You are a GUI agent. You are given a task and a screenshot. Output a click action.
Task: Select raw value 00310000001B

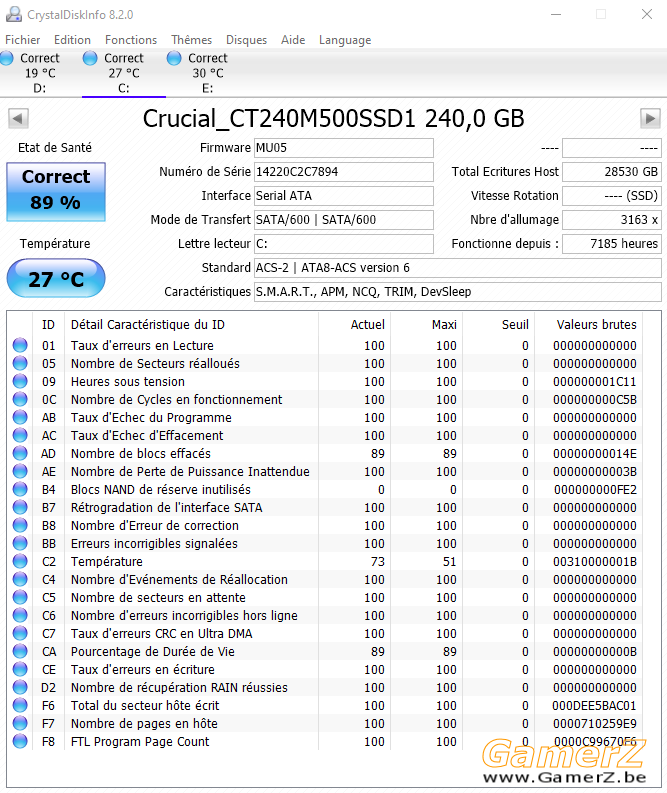594,561
